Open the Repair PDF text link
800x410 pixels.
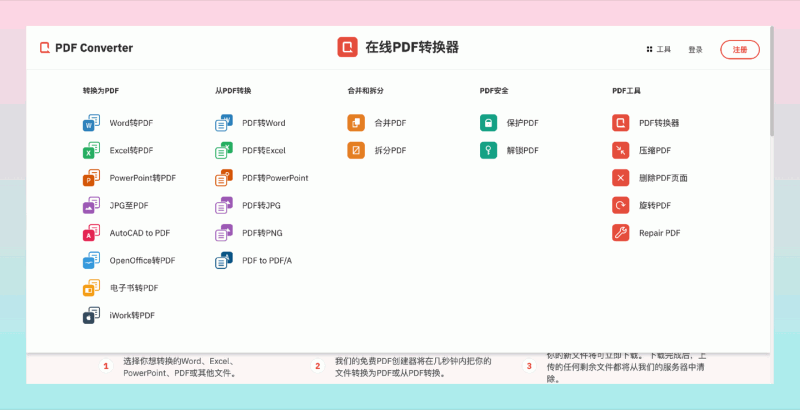coord(660,233)
